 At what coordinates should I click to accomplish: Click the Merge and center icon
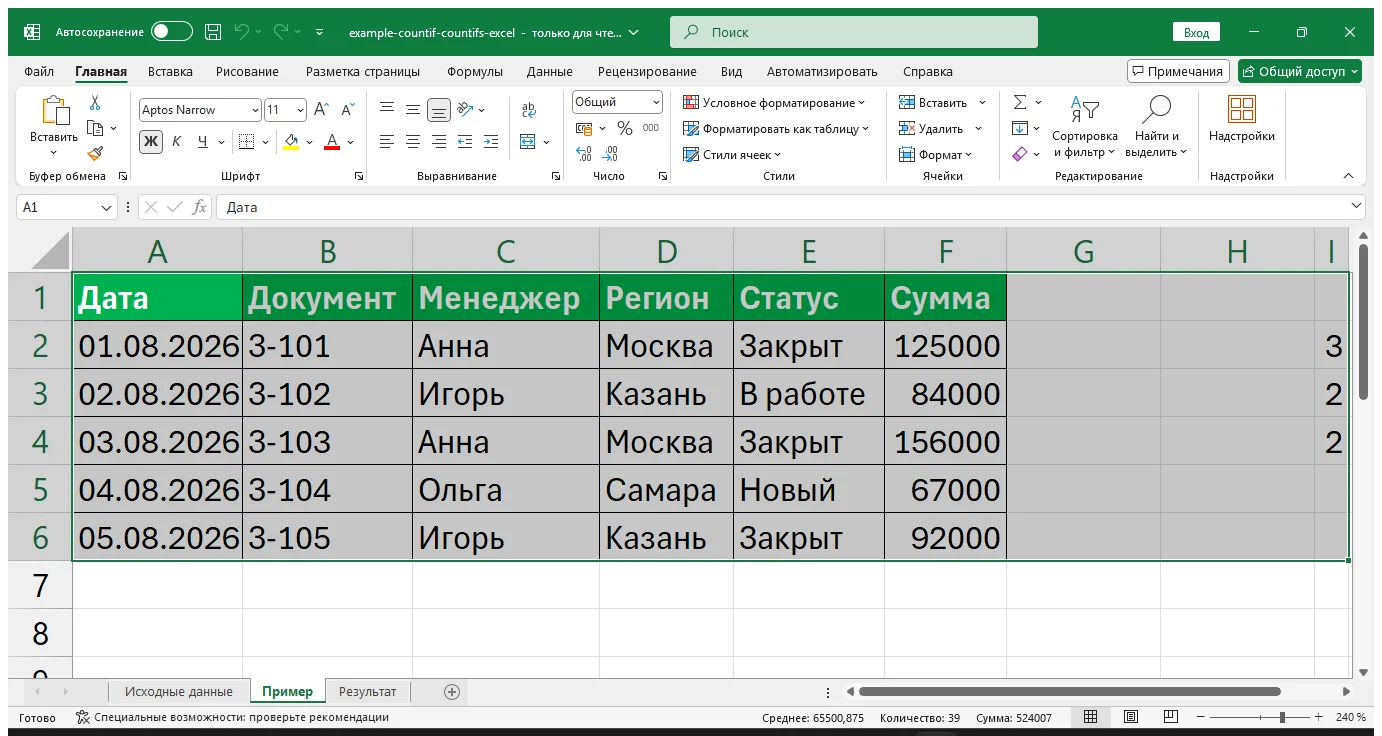click(528, 141)
